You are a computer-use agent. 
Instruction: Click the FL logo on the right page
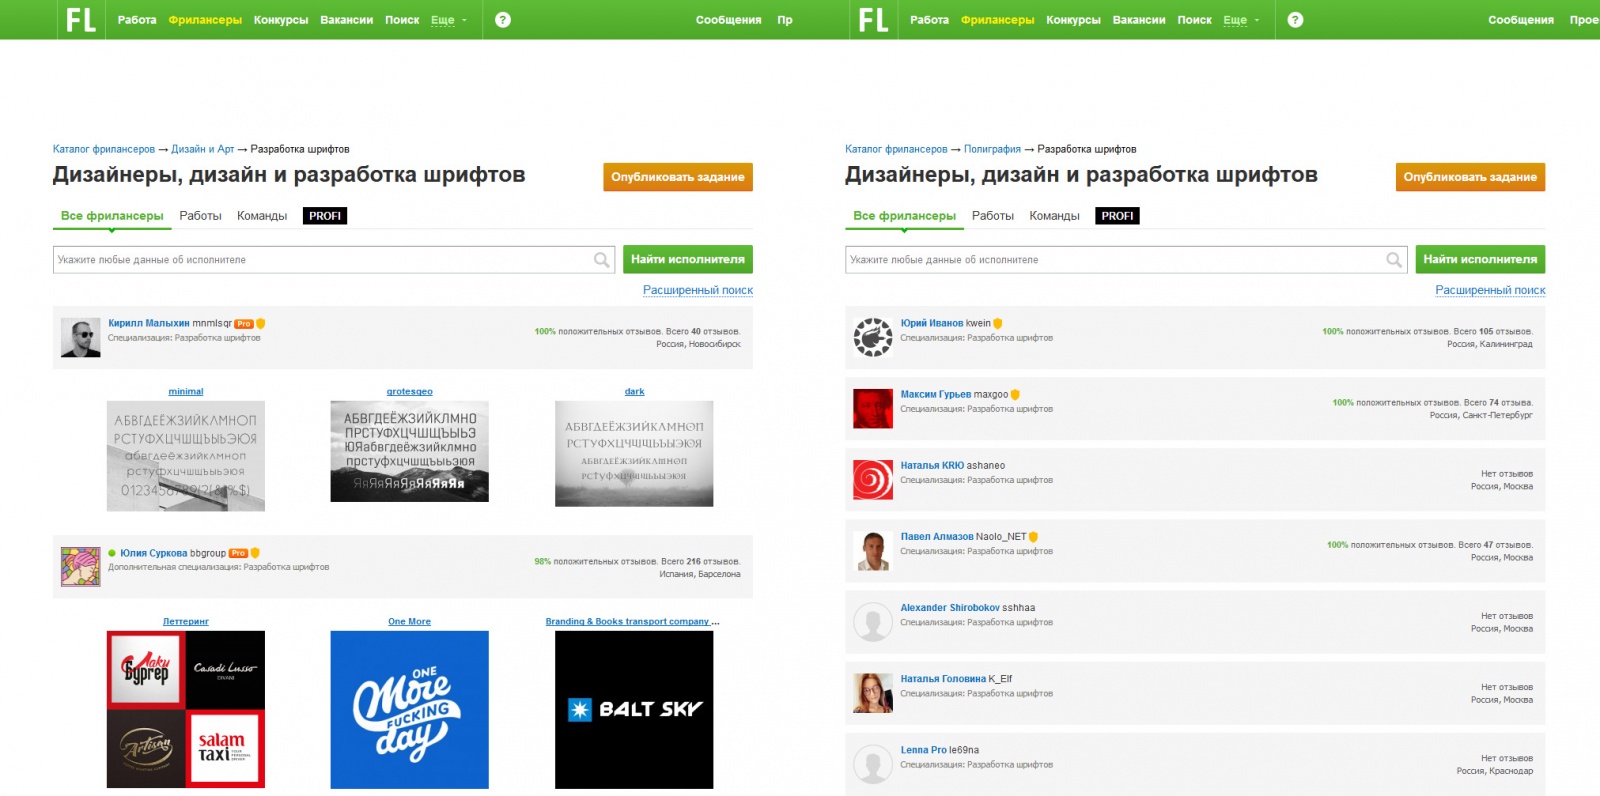873,20
